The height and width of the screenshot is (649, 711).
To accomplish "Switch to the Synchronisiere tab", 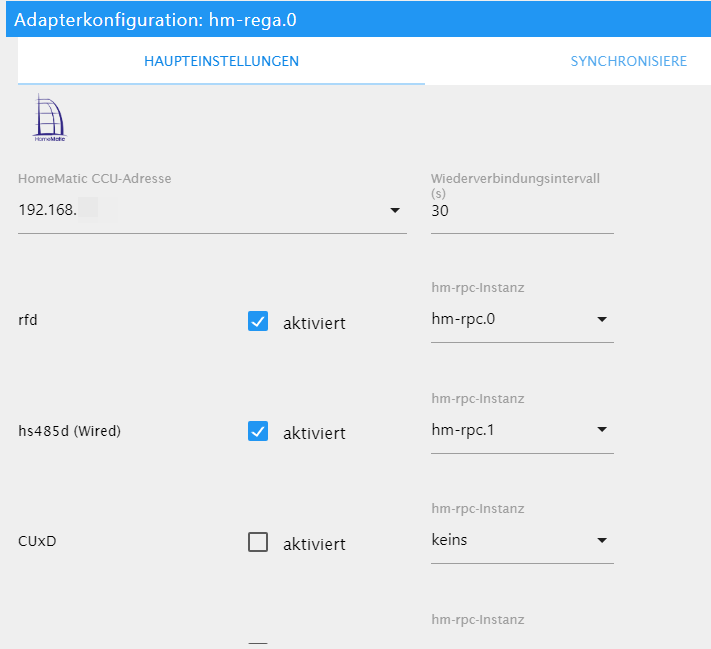I will (628, 61).
